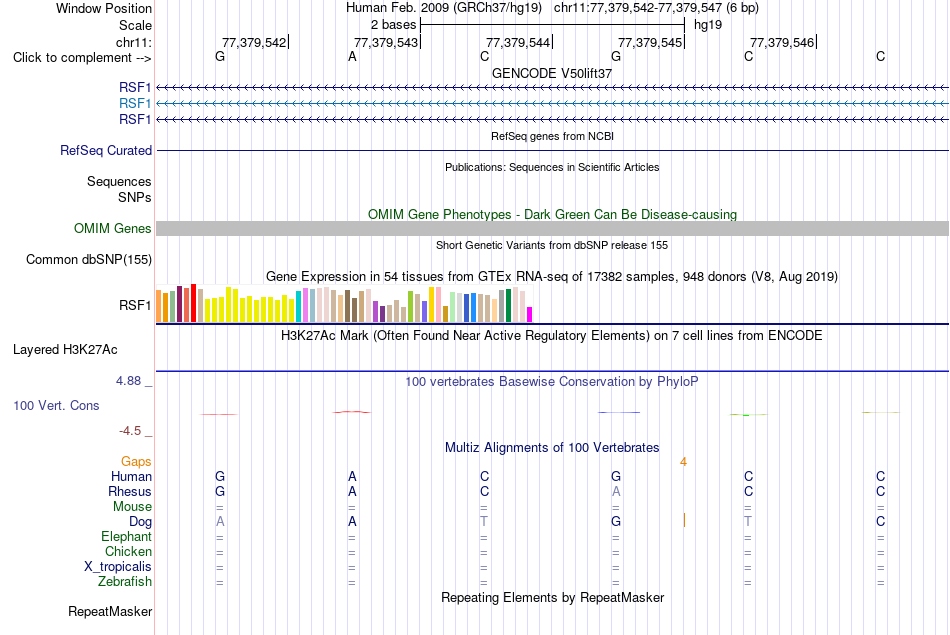Open the RefSeq Curated track label

106,150
